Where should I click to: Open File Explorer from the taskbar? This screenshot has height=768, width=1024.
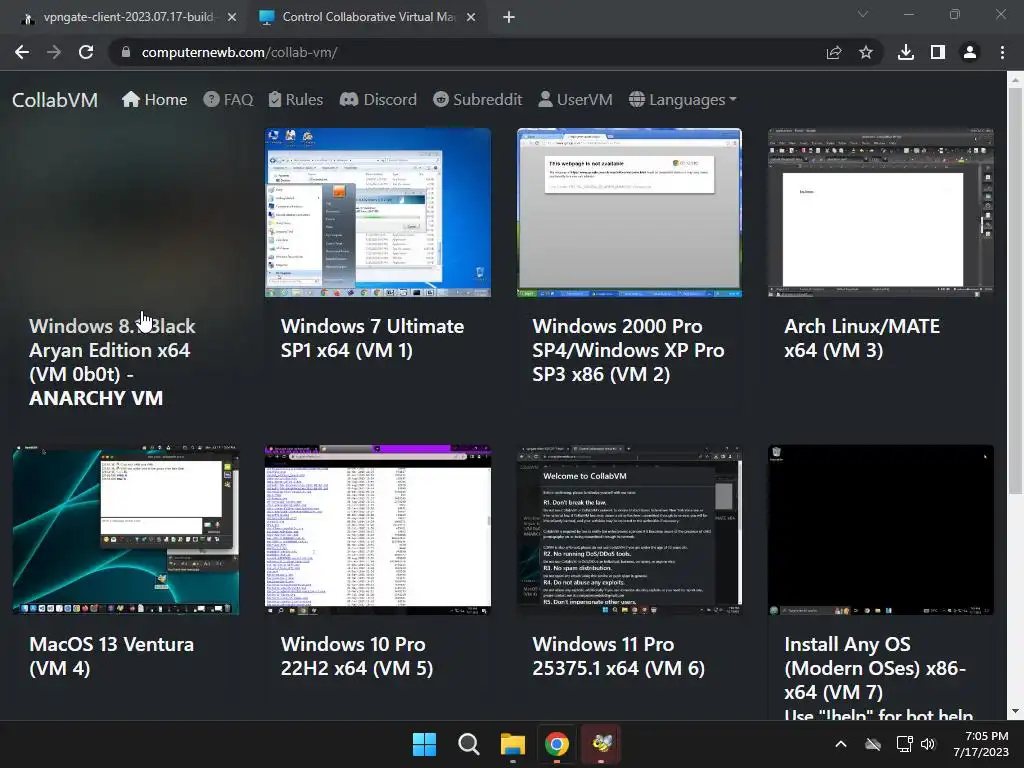[x=513, y=744]
